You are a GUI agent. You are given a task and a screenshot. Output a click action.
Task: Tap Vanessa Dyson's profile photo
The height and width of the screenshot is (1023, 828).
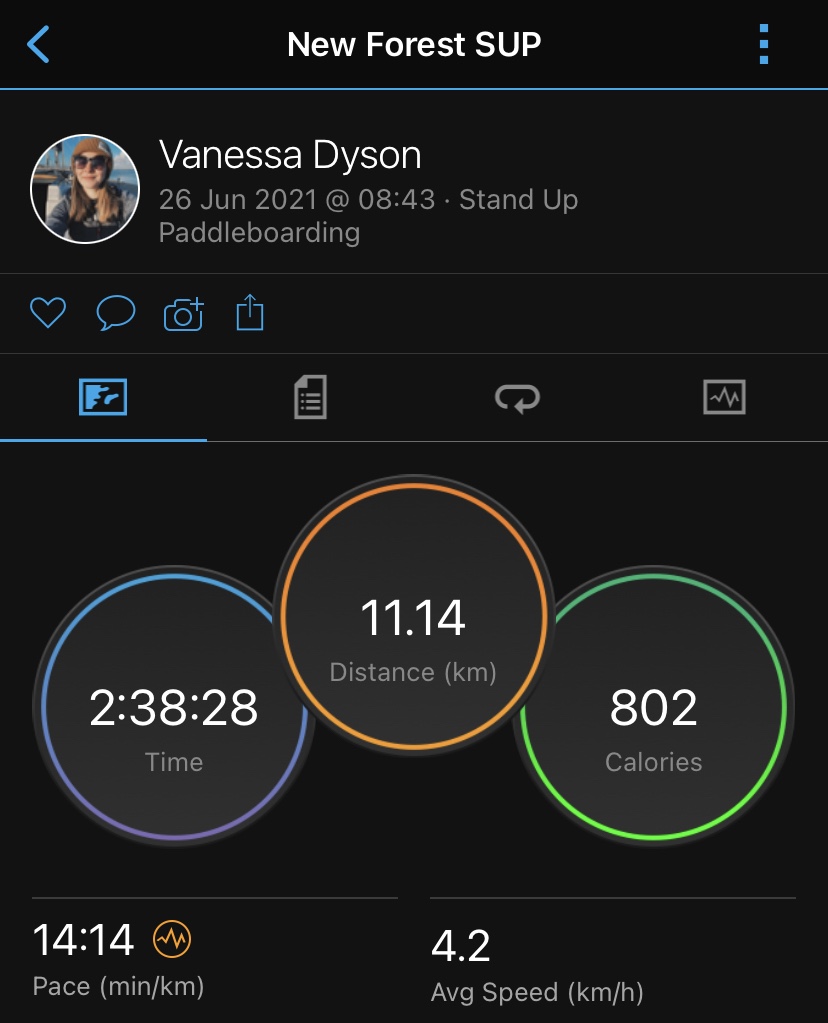(85, 190)
